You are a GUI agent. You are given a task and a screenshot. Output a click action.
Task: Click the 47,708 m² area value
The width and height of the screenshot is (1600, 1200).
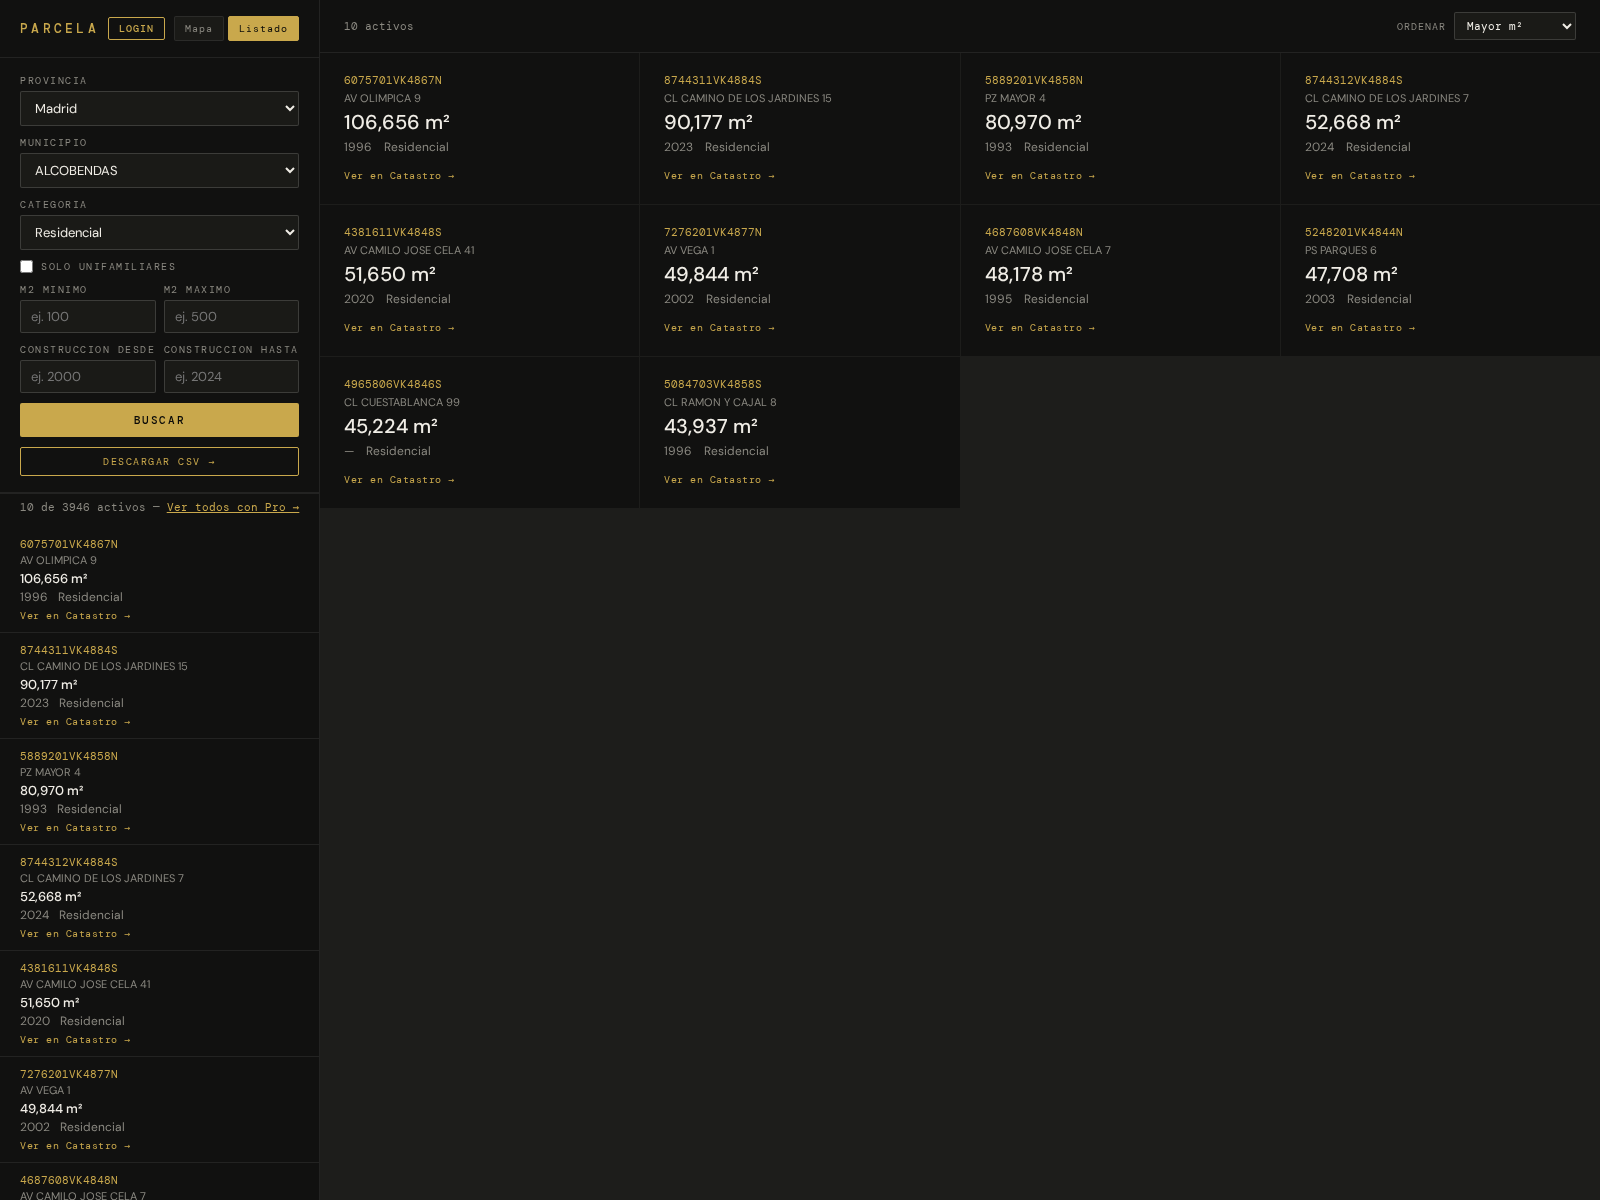(1351, 274)
